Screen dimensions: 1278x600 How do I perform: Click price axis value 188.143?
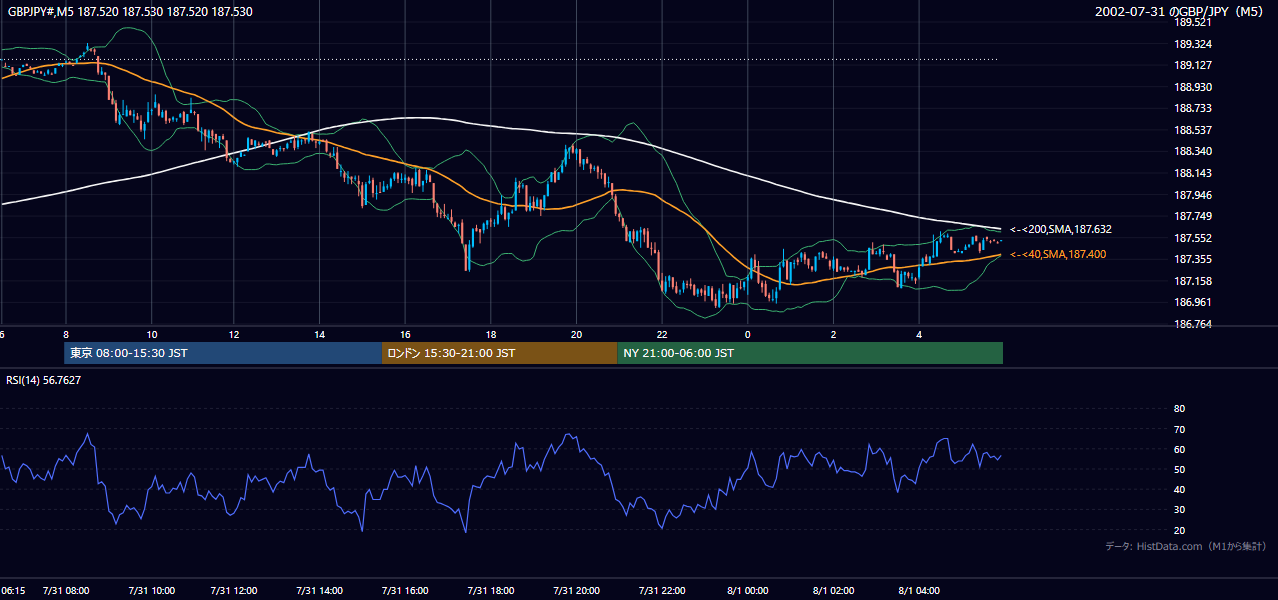pos(1193,173)
